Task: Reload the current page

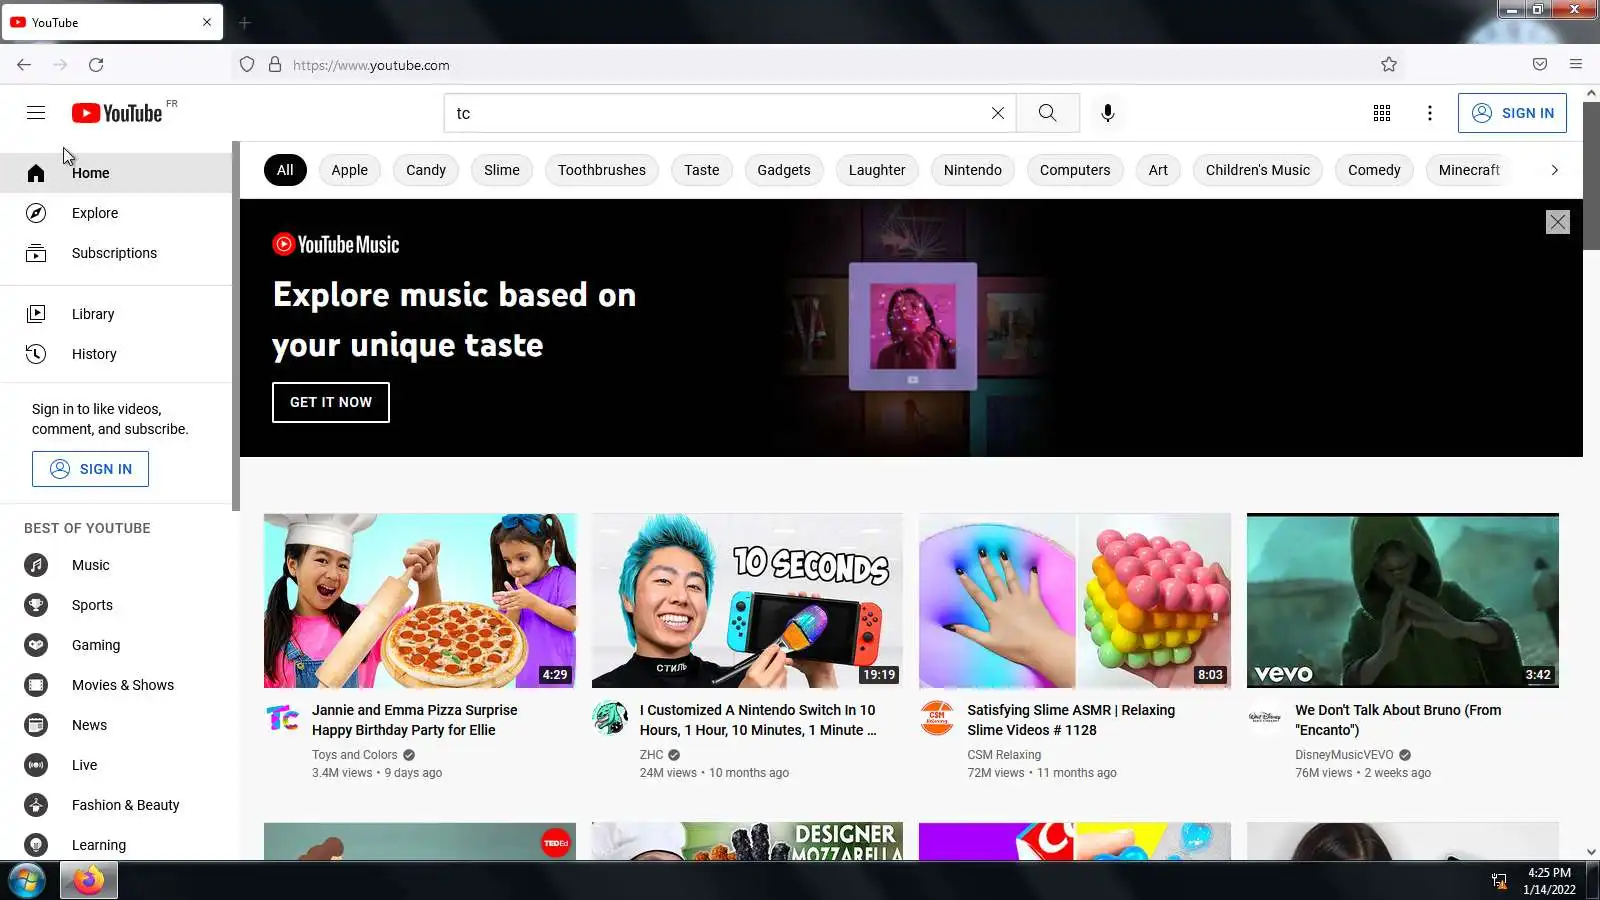Action: point(96,65)
